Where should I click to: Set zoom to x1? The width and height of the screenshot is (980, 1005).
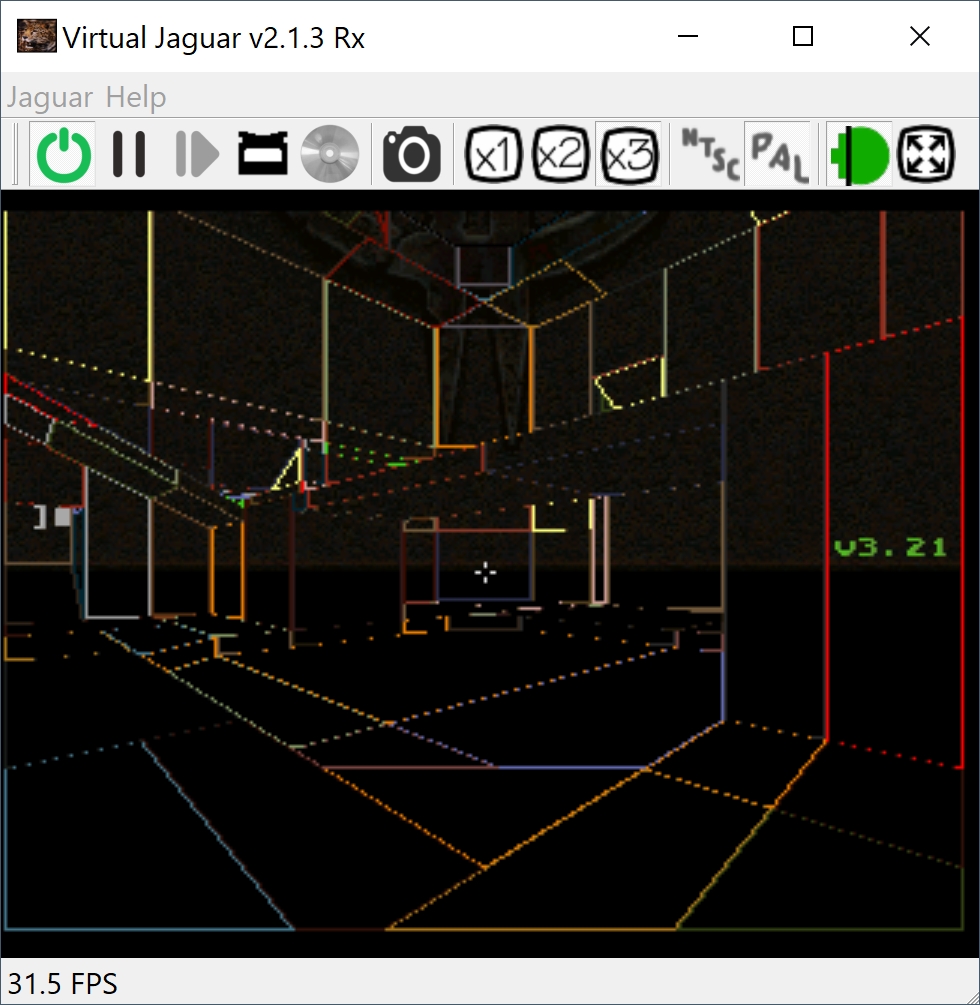(x=494, y=154)
